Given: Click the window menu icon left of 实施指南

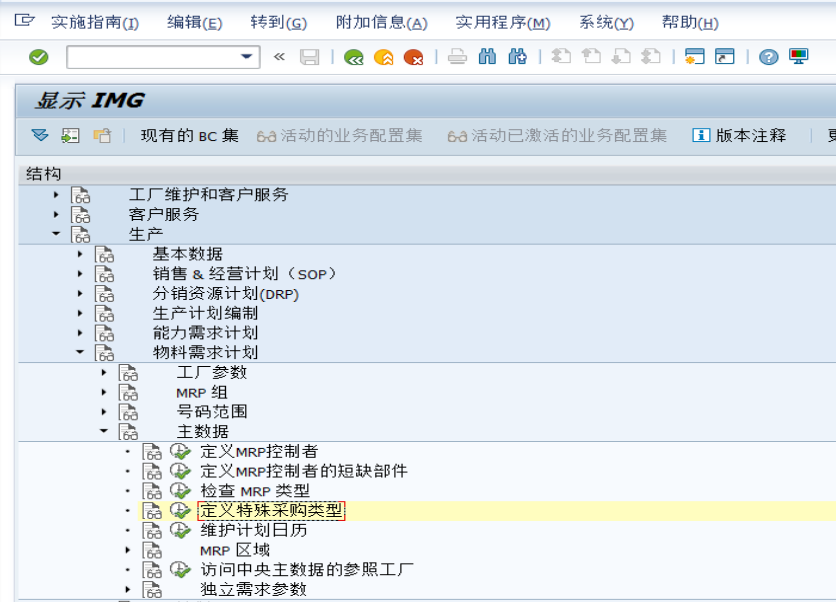Looking at the screenshot, I should (24, 21).
